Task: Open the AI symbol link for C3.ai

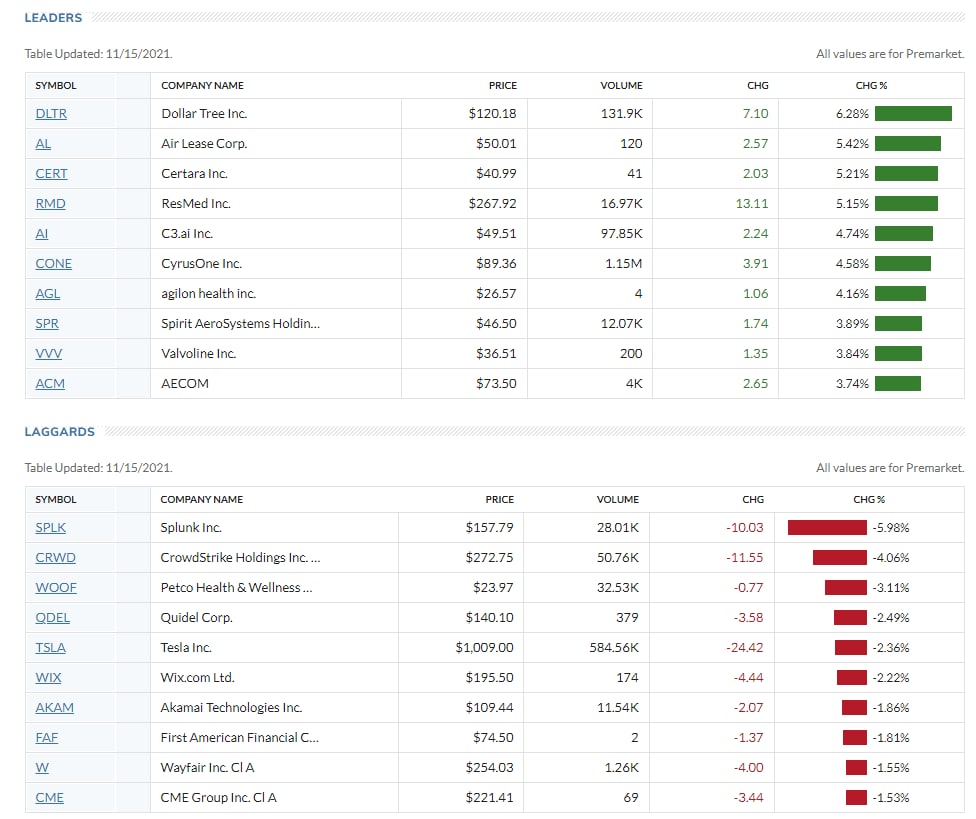Action: tap(42, 233)
